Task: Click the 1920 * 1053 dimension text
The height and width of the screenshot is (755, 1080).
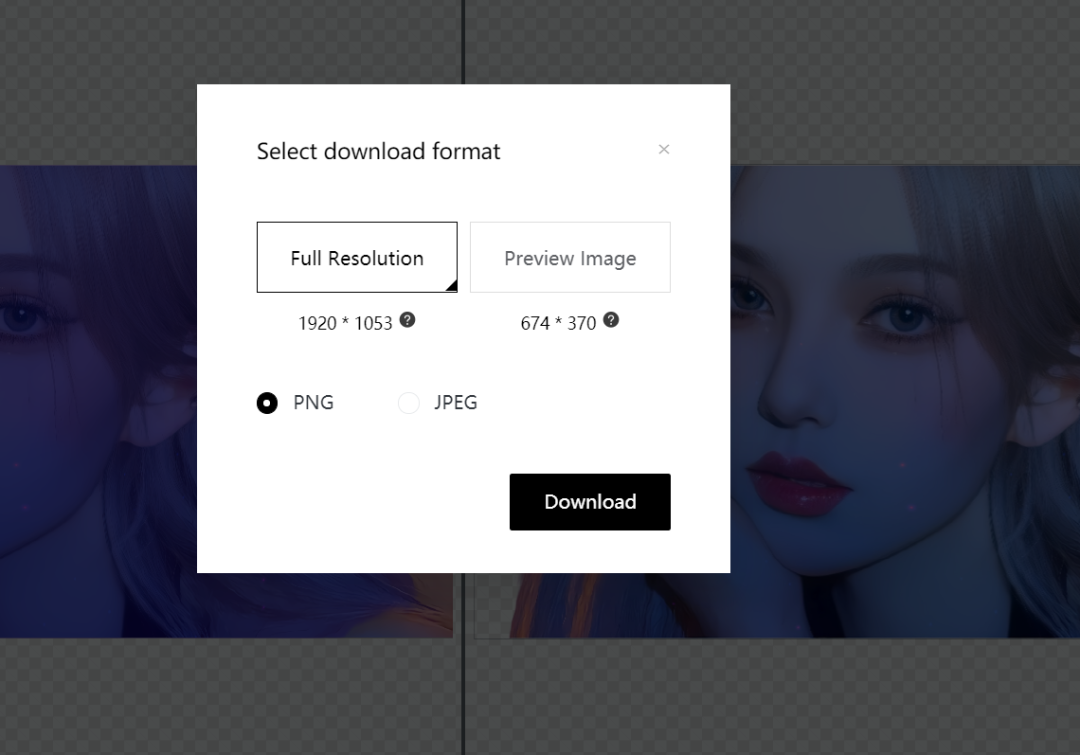Action: tap(345, 323)
